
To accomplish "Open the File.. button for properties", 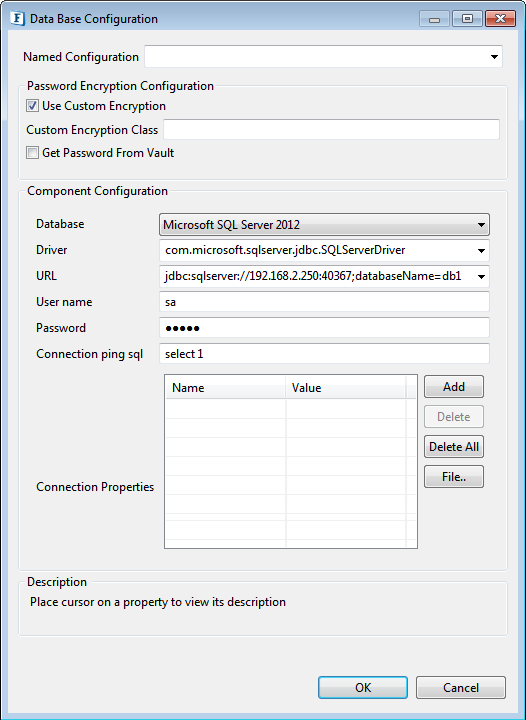I will click(x=453, y=477).
